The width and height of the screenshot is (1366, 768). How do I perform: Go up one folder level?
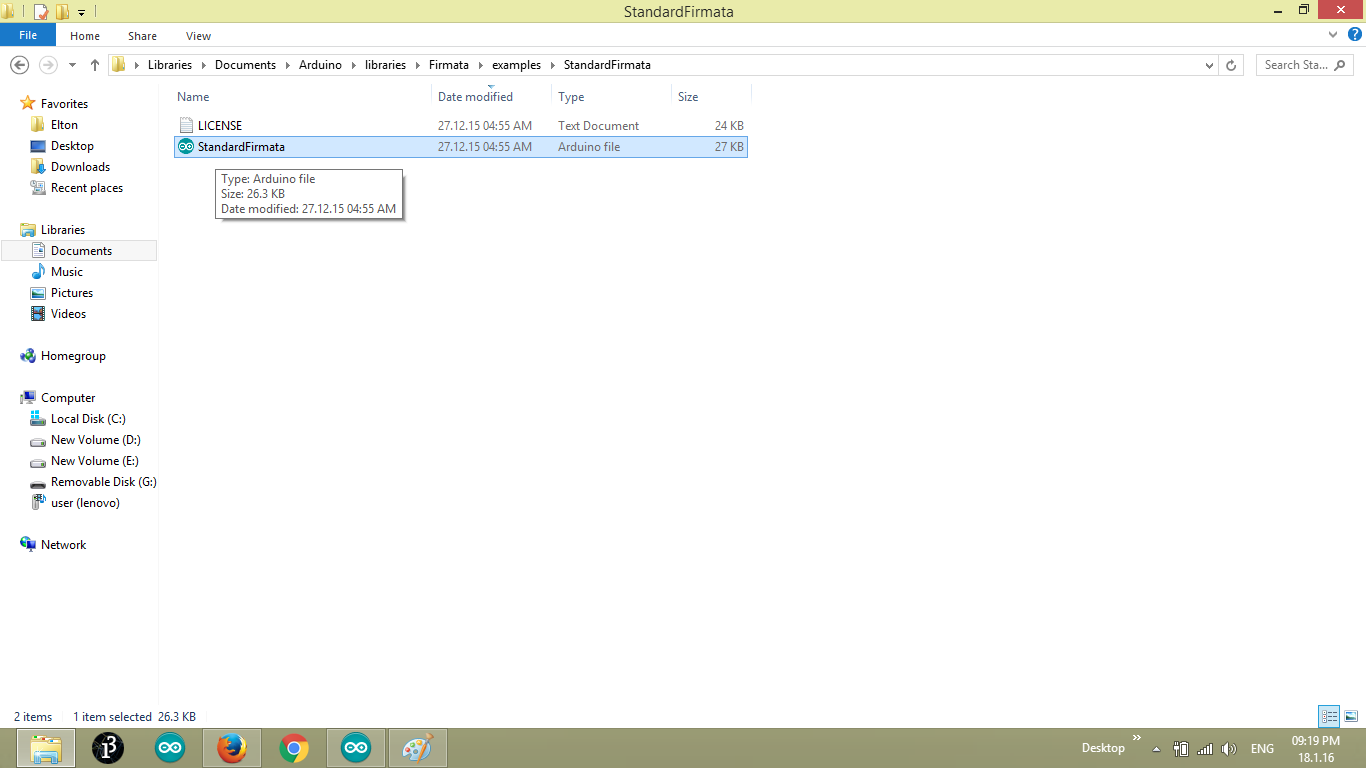tap(95, 65)
